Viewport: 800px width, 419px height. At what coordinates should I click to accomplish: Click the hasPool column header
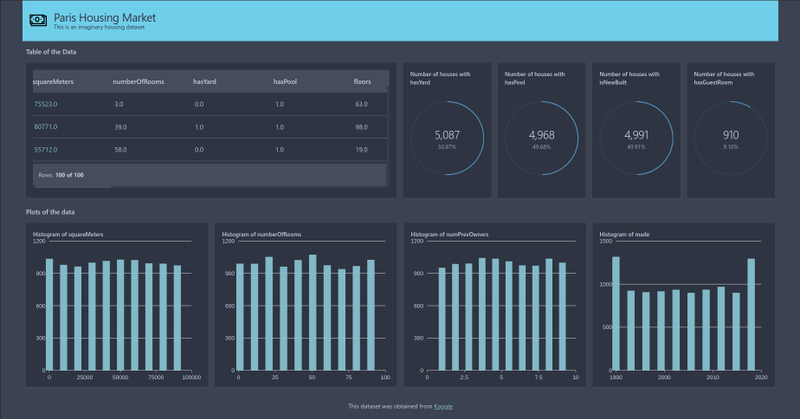285,82
